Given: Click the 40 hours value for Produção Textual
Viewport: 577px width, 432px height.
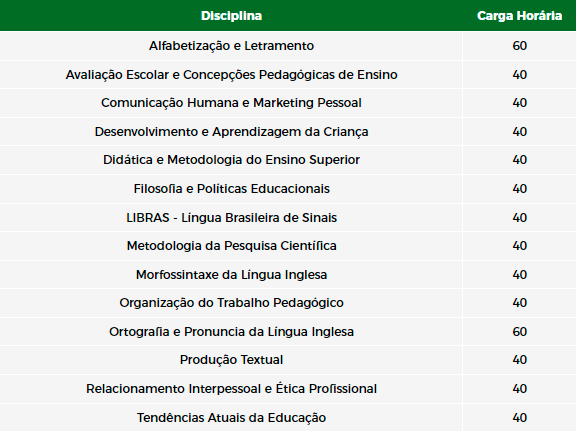Looking at the screenshot, I should coord(520,360).
